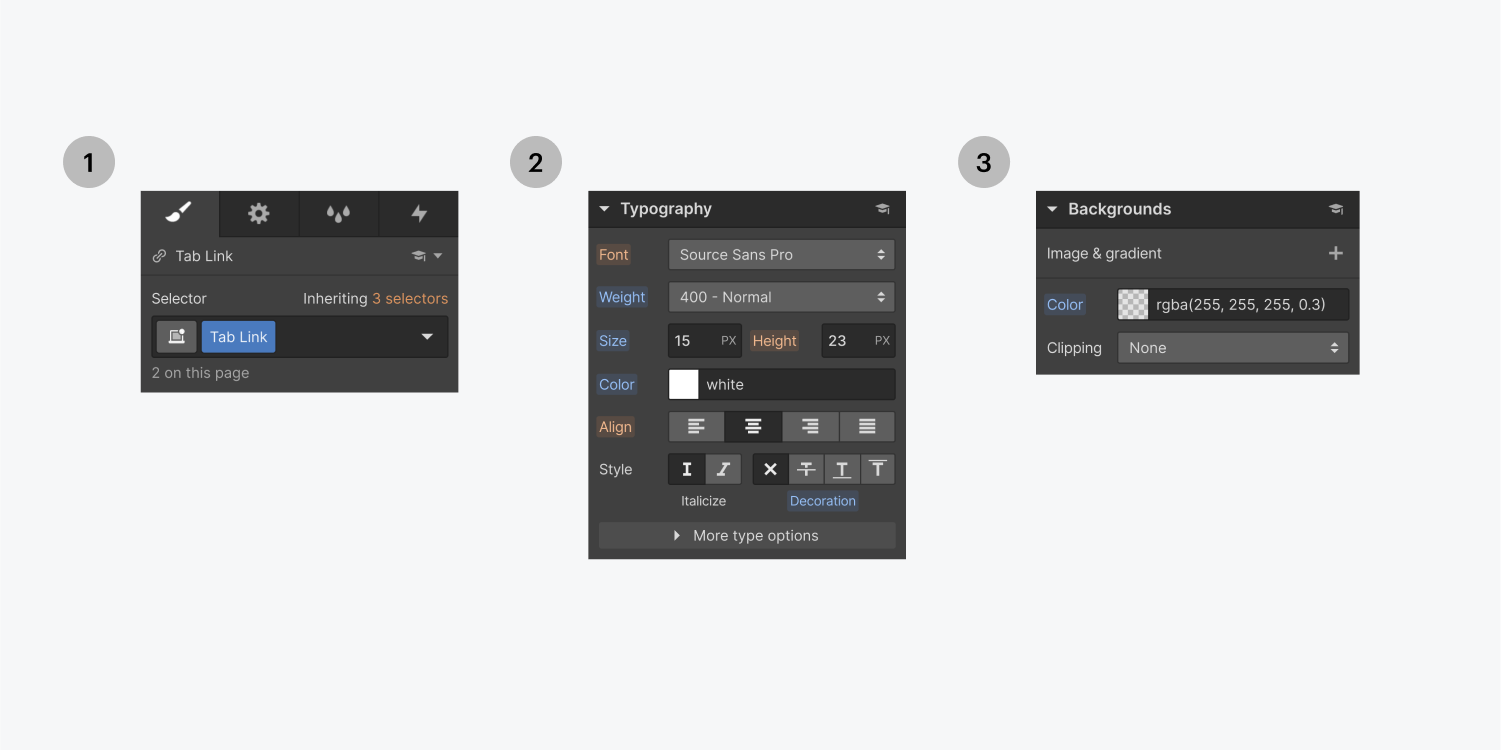
Task: Open the Clipping dropdown set to None
Action: click(x=1232, y=347)
